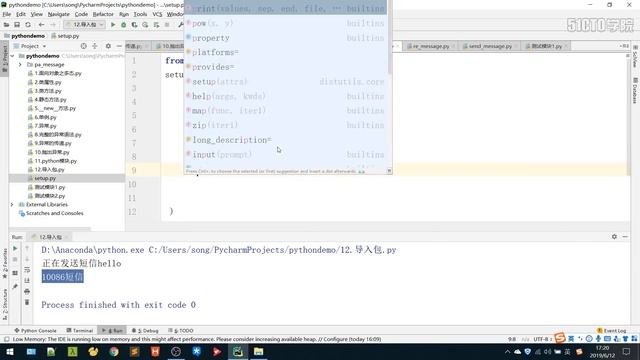Choose zip(iter1) suggestion in completion list

coord(286,125)
